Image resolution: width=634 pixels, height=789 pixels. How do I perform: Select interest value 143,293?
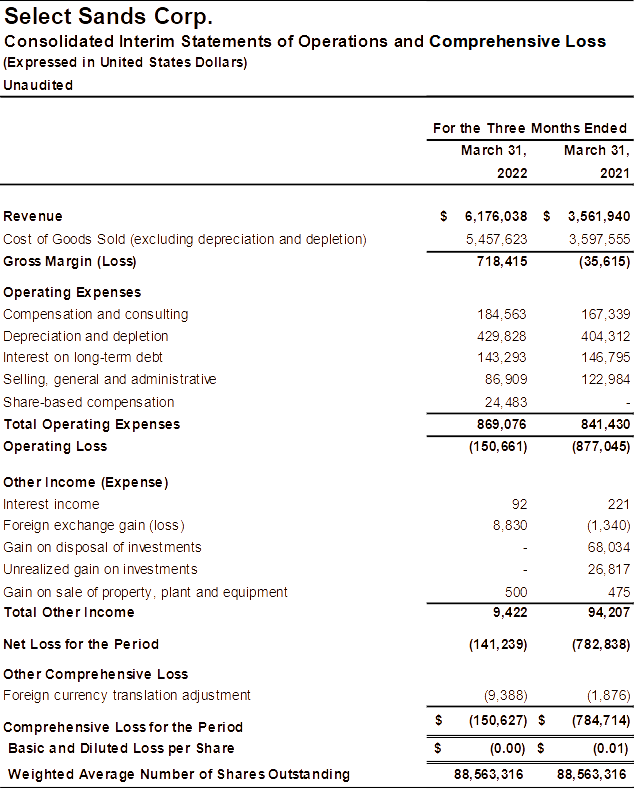(502, 357)
